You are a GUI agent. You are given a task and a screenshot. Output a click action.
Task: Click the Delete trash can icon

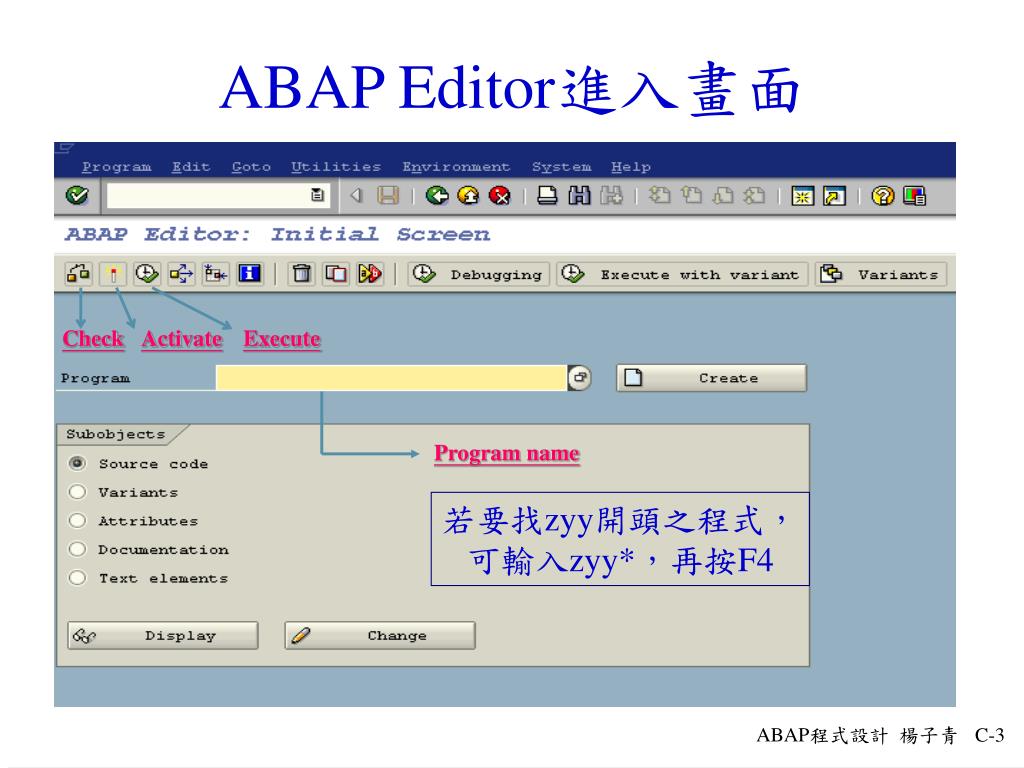[x=302, y=274]
